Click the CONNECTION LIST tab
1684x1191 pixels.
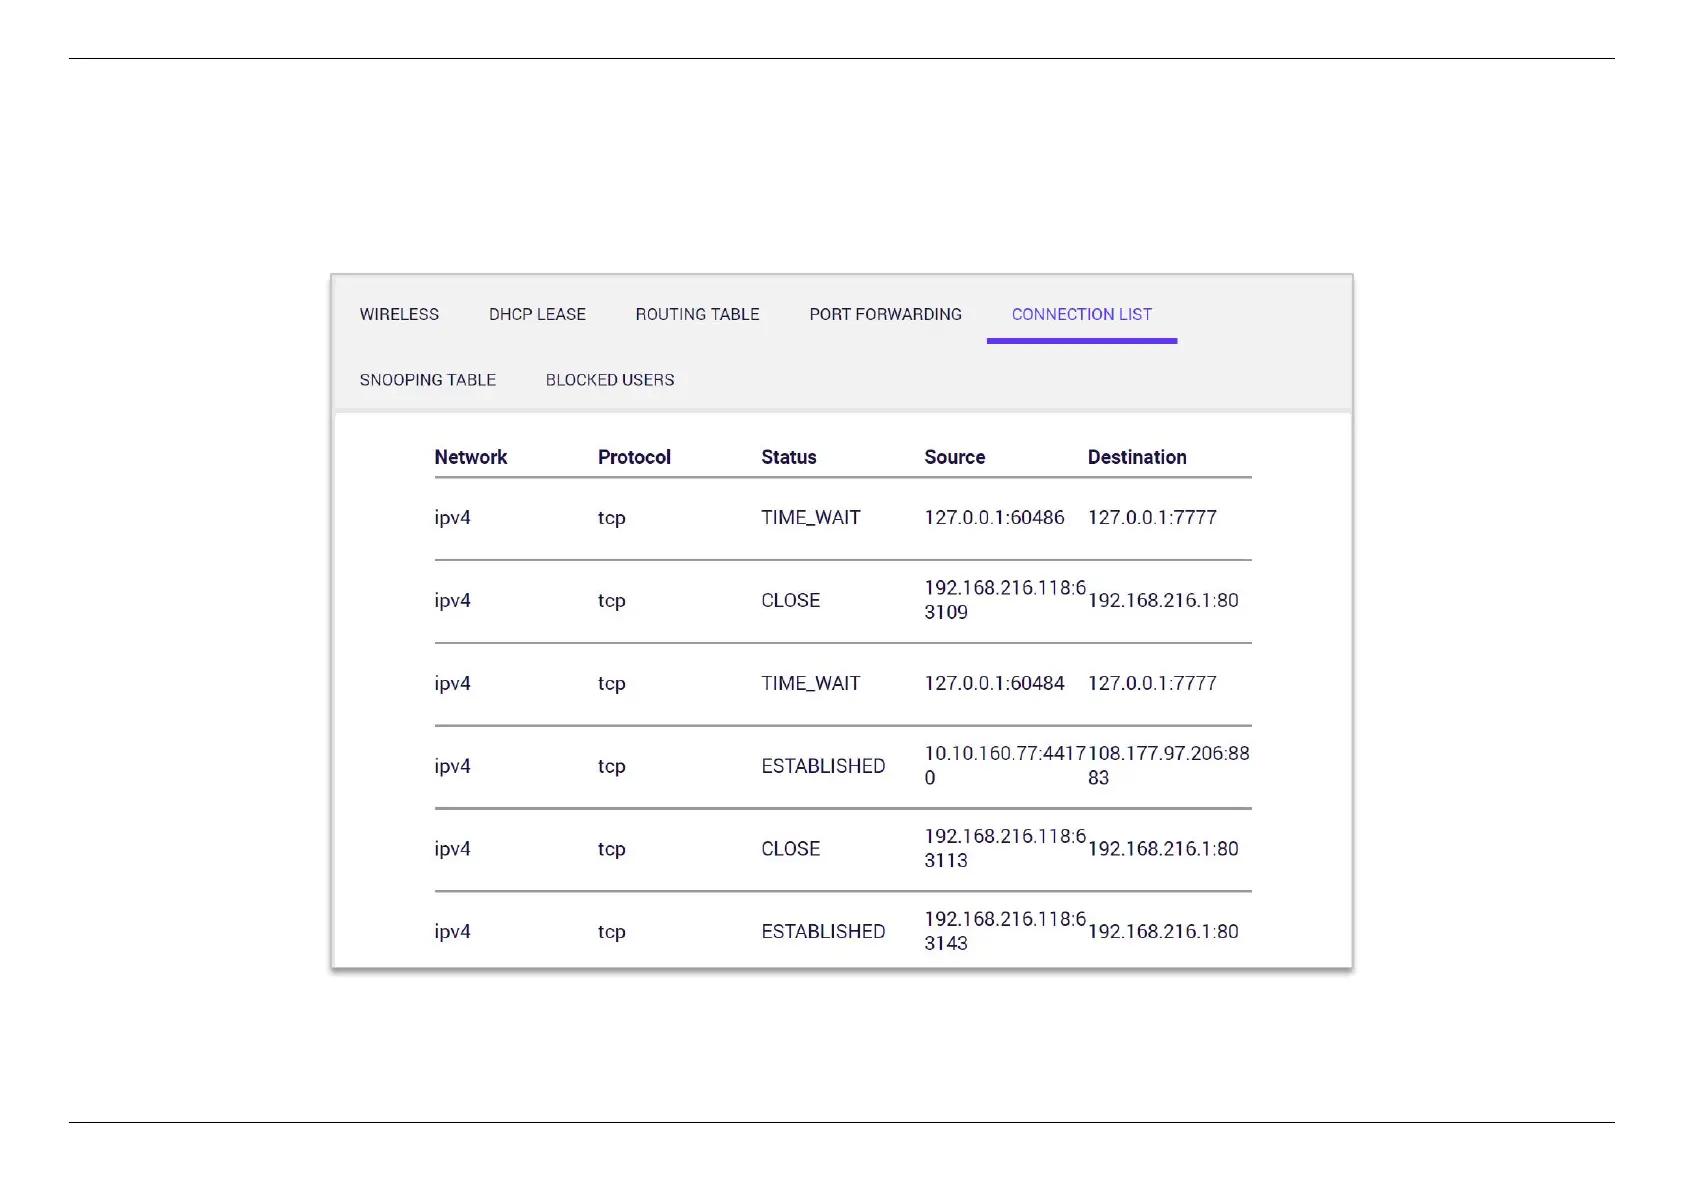click(x=1081, y=314)
